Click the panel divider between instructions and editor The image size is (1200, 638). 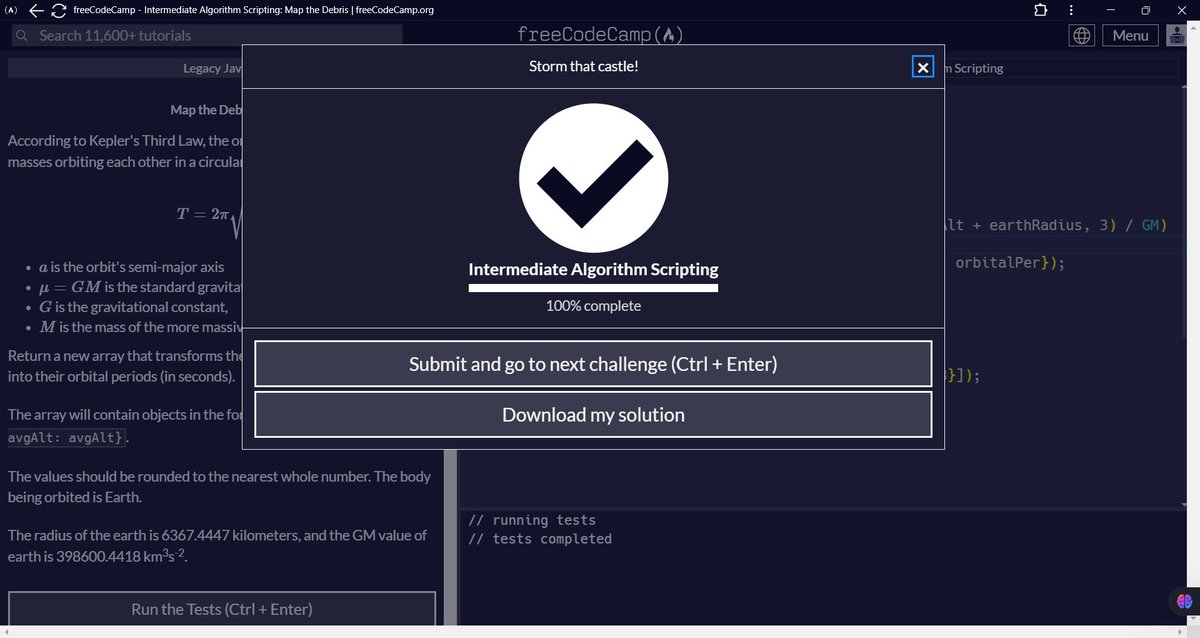click(x=450, y=540)
